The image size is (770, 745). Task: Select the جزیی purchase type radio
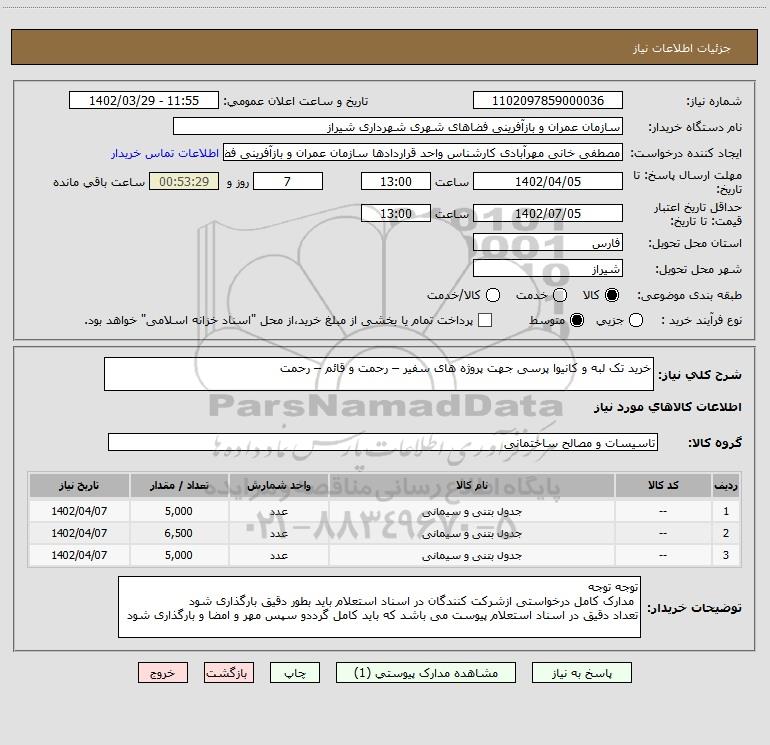click(636, 320)
